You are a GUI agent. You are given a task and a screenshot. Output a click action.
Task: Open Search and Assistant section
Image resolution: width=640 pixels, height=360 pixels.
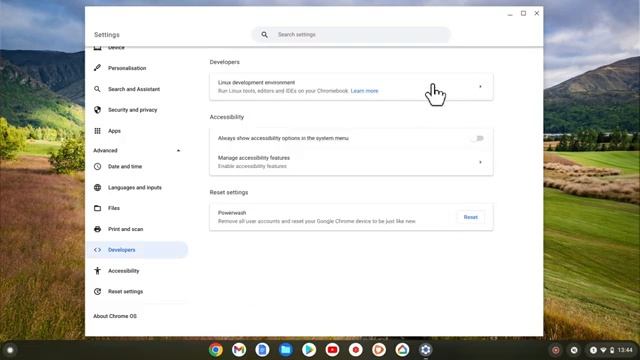134,89
